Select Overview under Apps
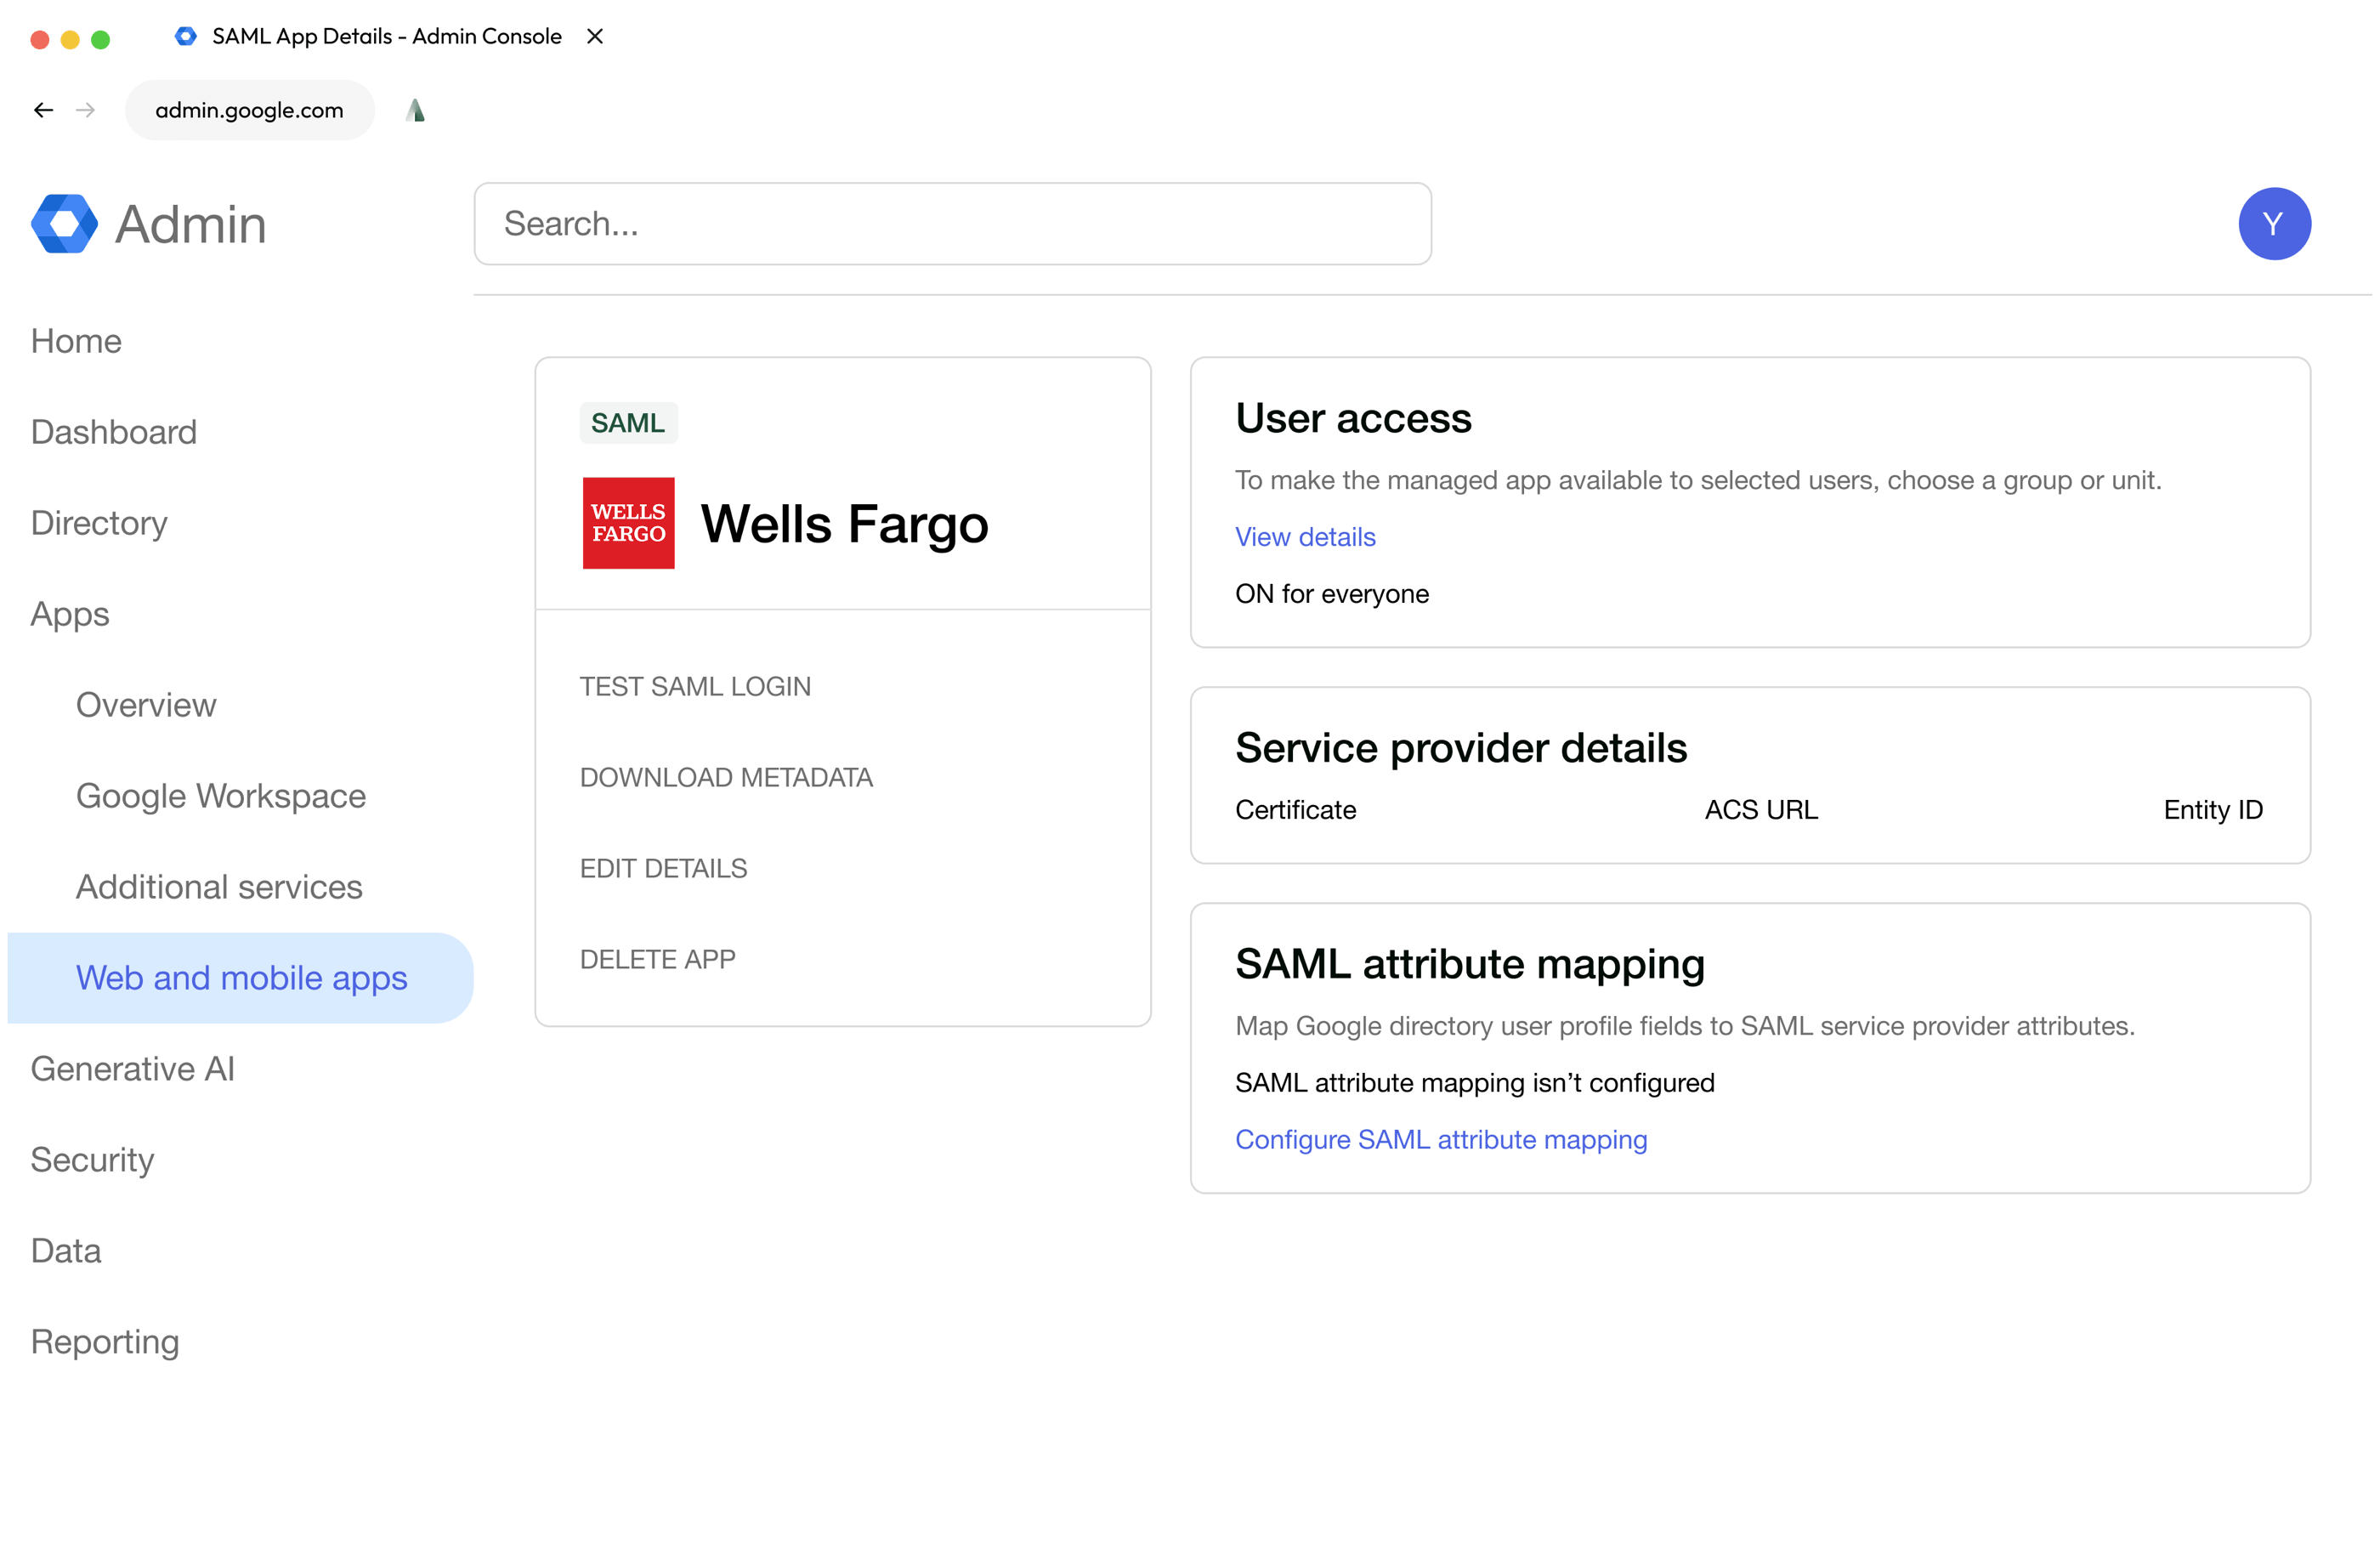The image size is (2380, 1543). pyautogui.click(x=146, y=705)
